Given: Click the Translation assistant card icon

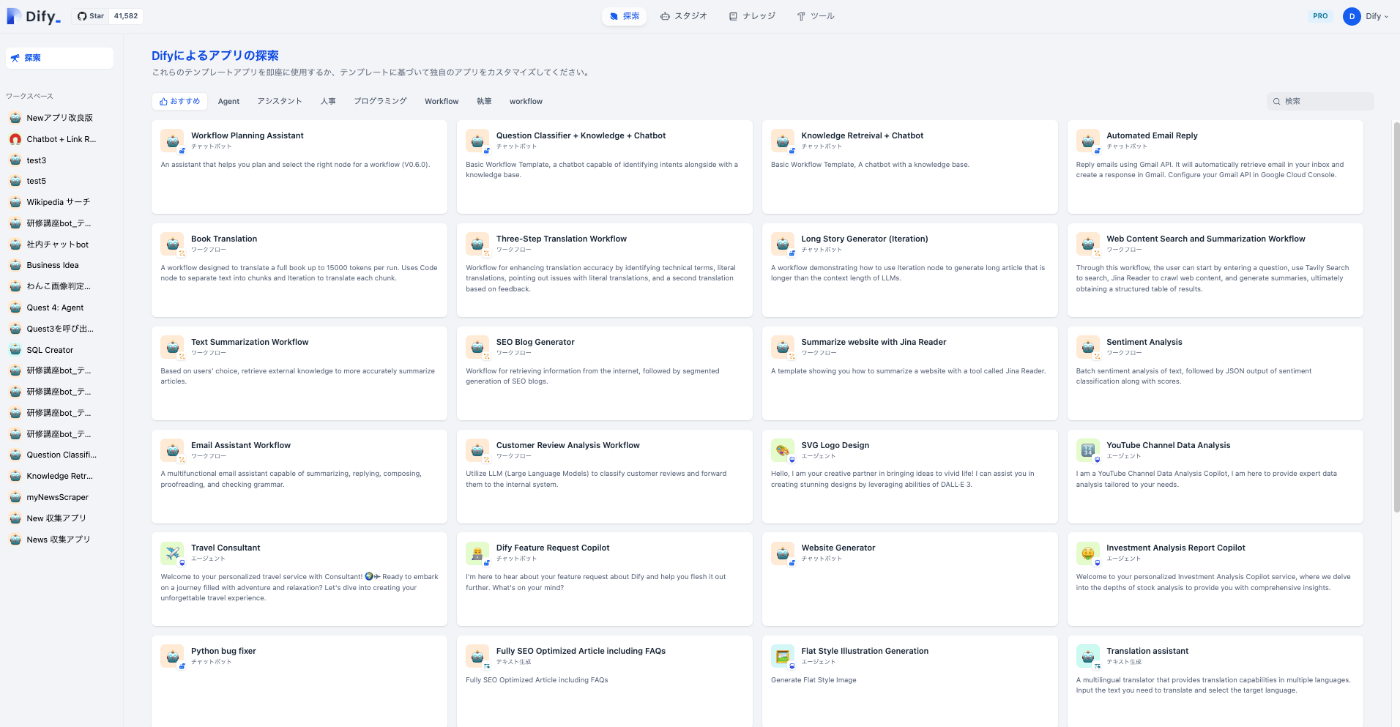Looking at the screenshot, I should 1088,656.
